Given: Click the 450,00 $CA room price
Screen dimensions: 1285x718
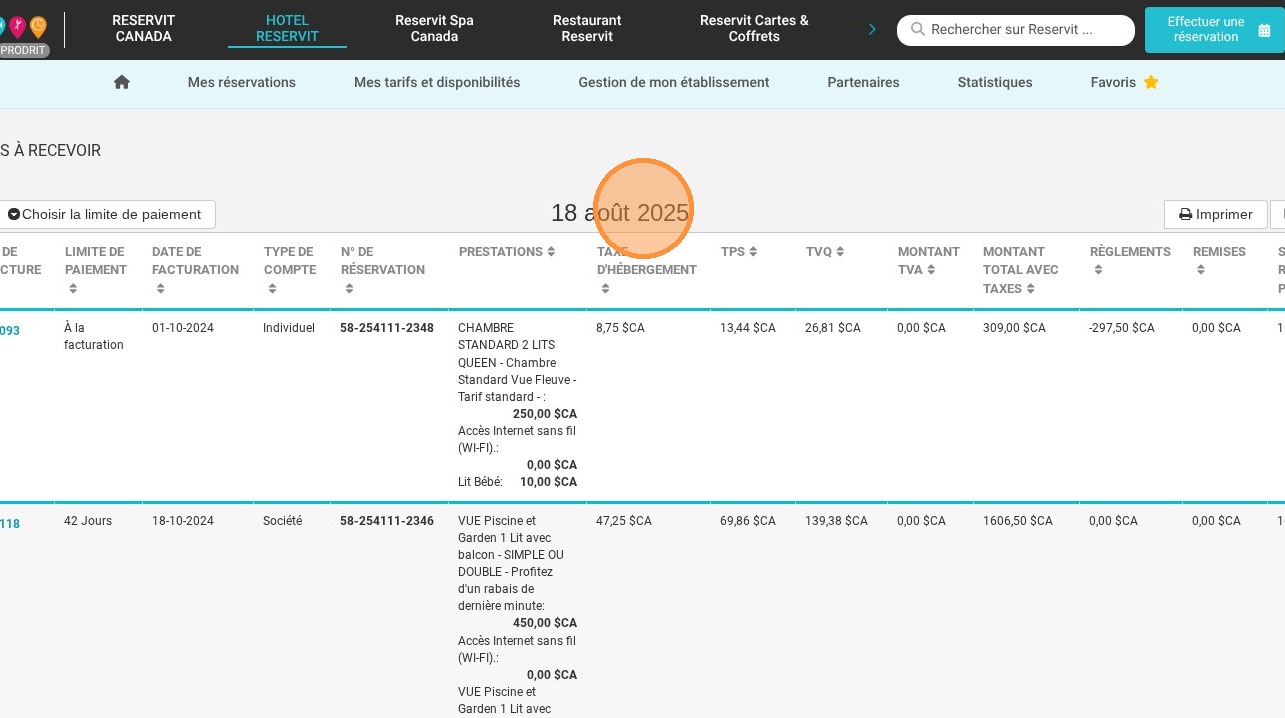Looking at the screenshot, I should click(x=545, y=623).
